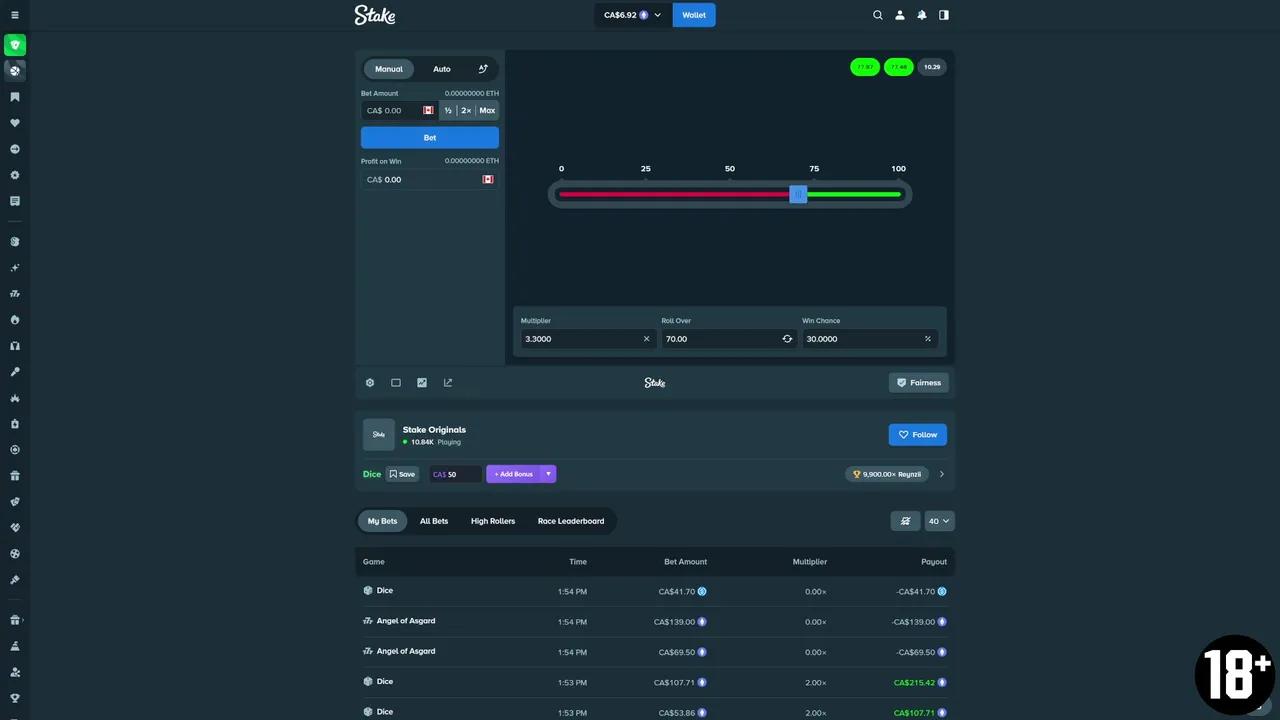Open the user profile icon in header
The height and width of the screenshot is (720, 1280).
point(900,15)
